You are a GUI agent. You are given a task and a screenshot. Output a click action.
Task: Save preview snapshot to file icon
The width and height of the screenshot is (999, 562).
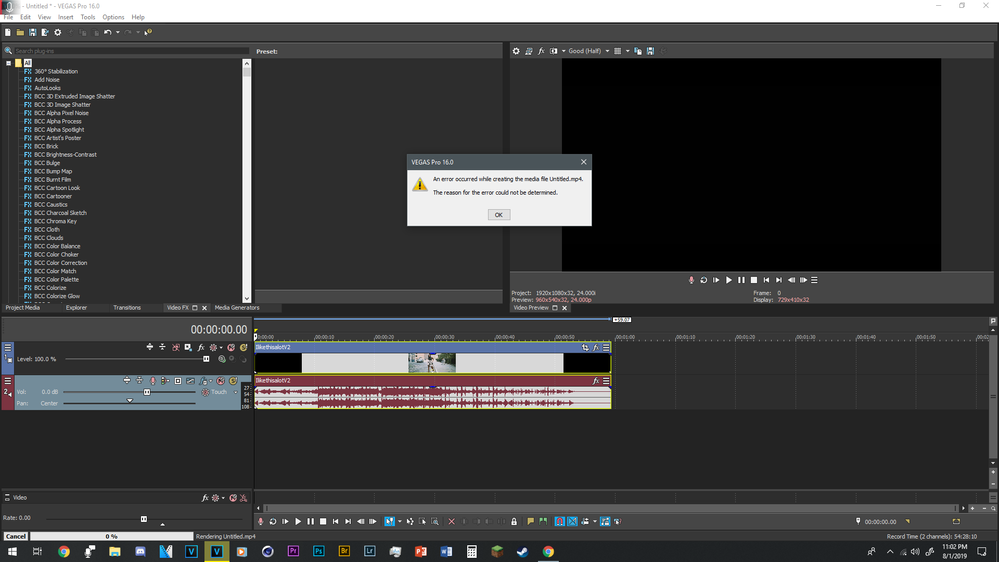coord(650,51)
